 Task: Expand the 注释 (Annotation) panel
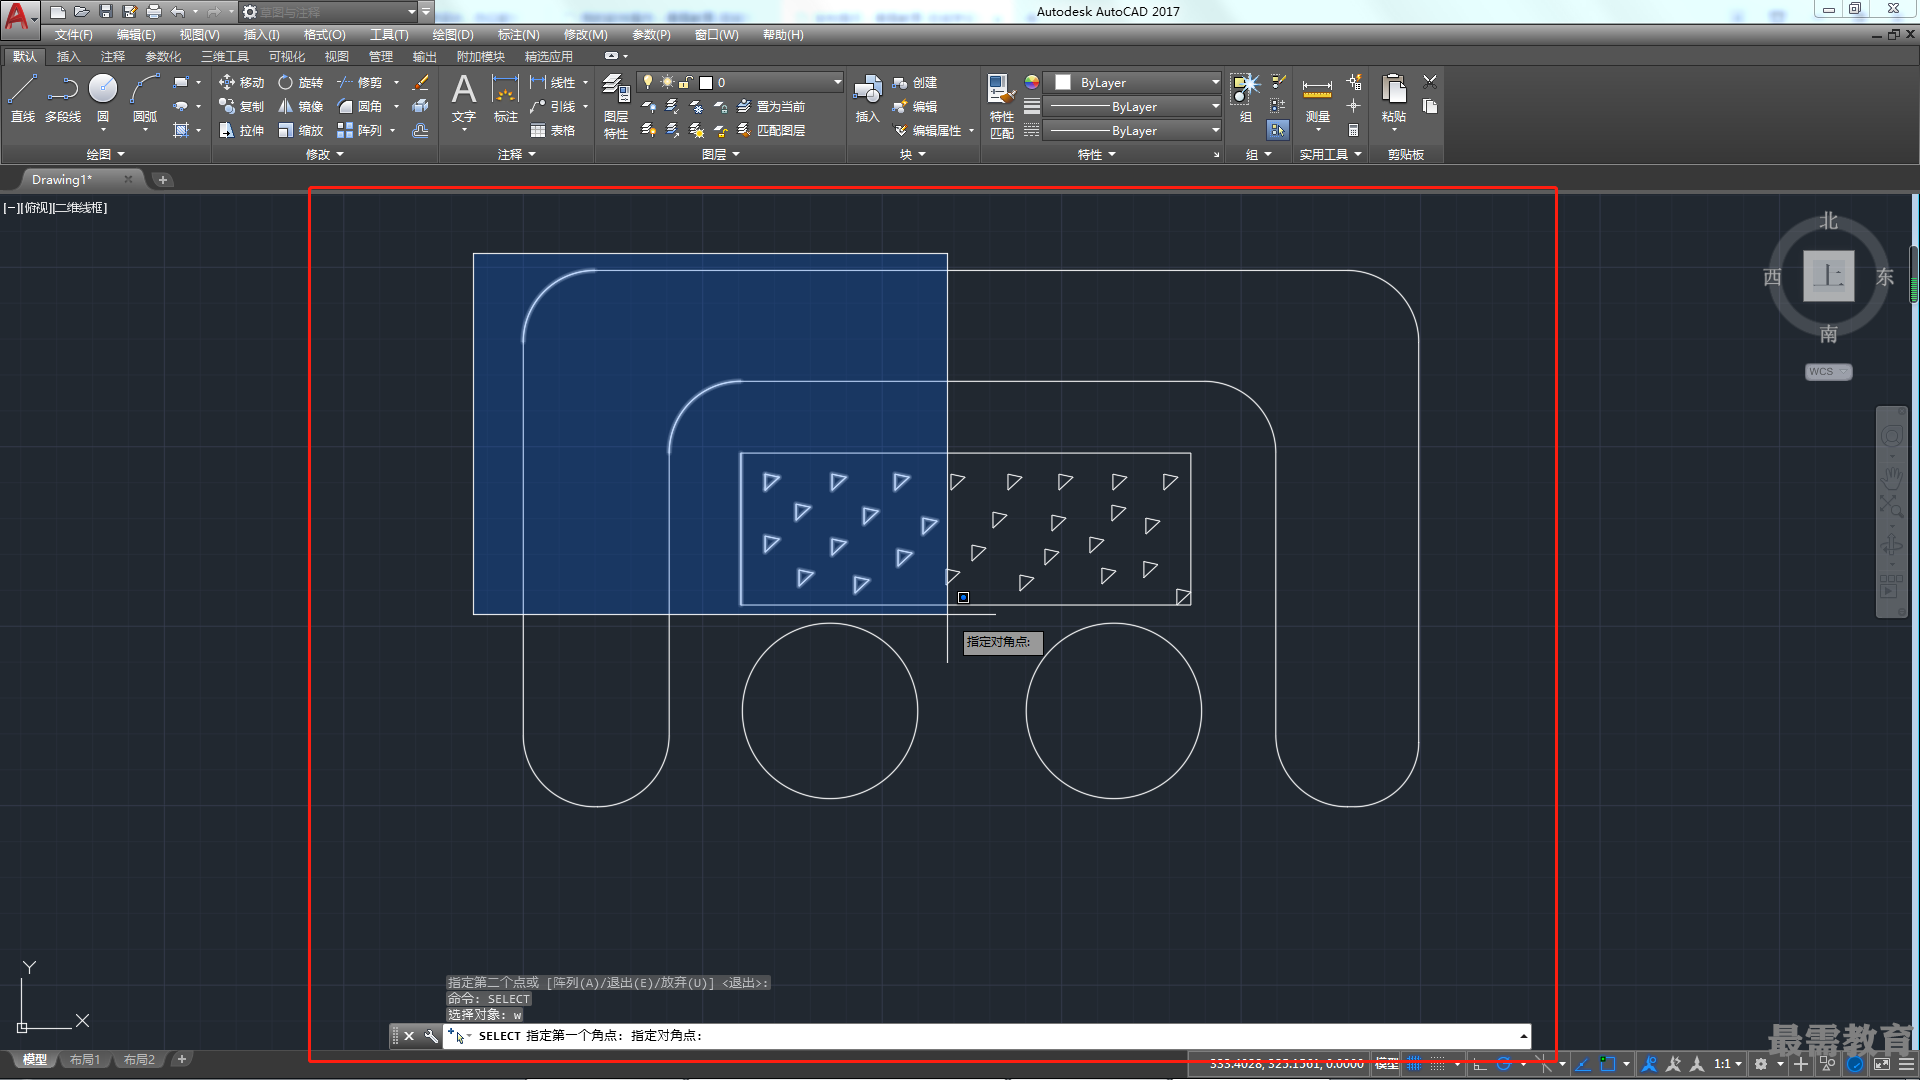click(517, 154)
